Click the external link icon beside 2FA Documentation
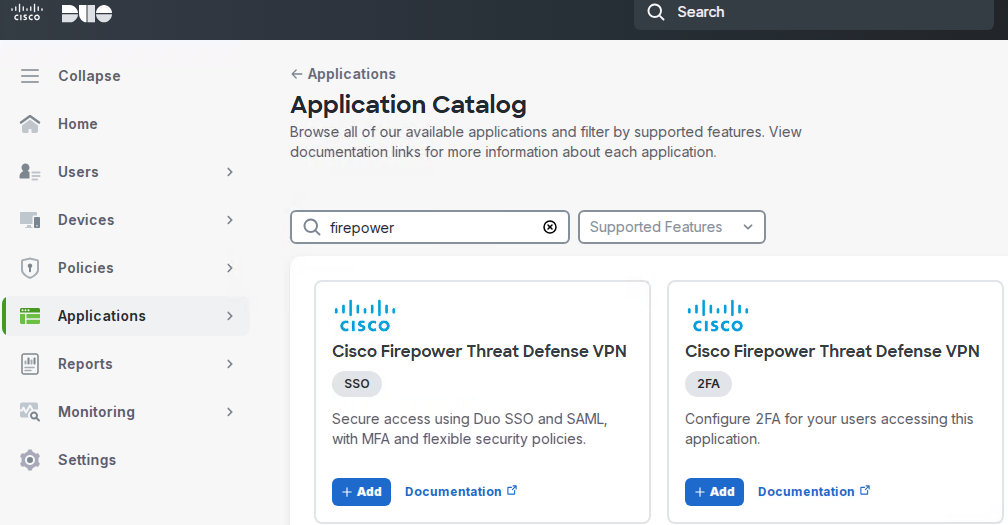 865,490
